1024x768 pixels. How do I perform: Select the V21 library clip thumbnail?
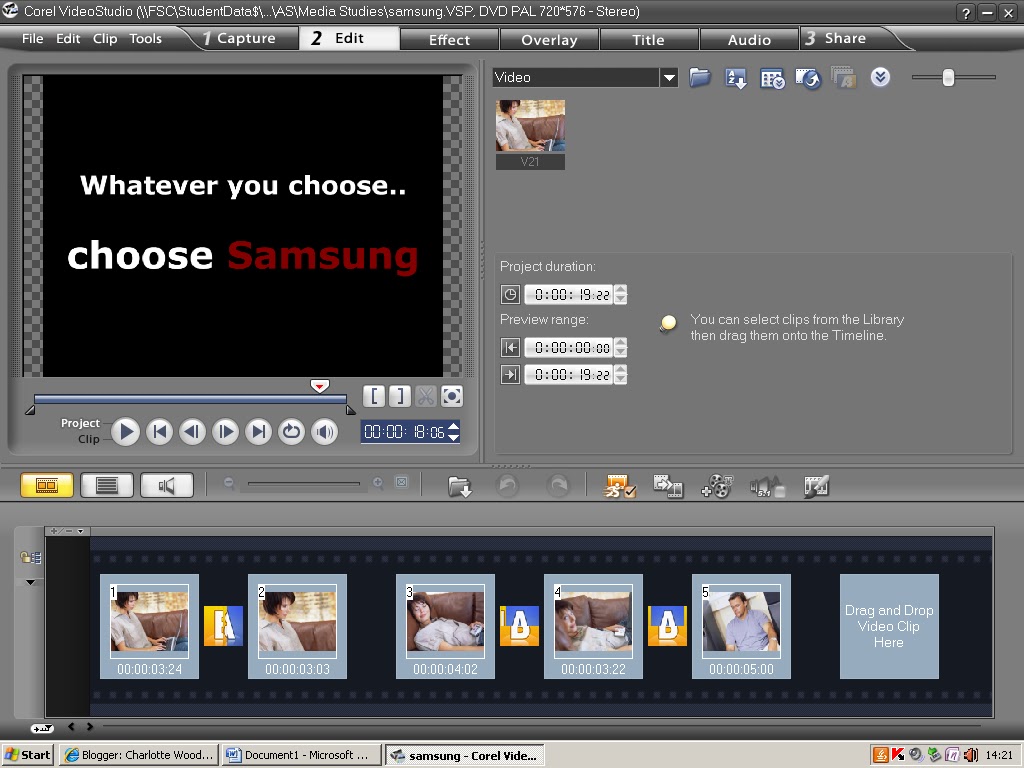point(530,134)
